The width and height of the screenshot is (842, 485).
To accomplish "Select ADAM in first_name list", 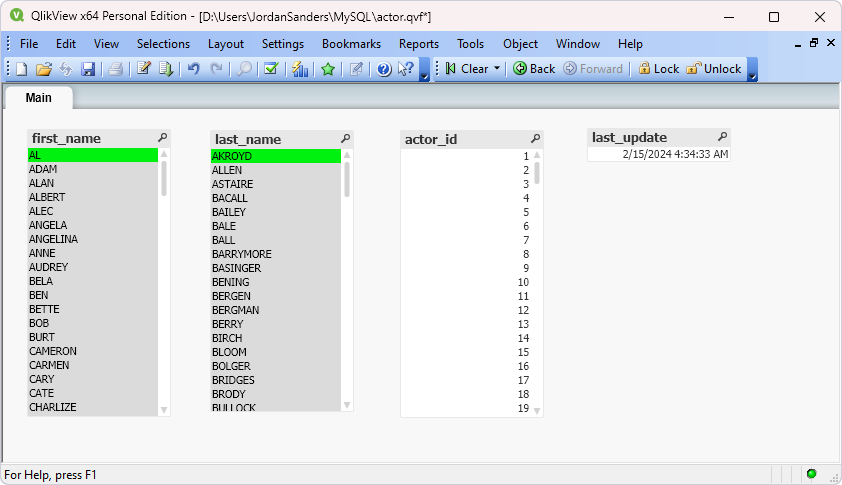I will click(93, 169).
